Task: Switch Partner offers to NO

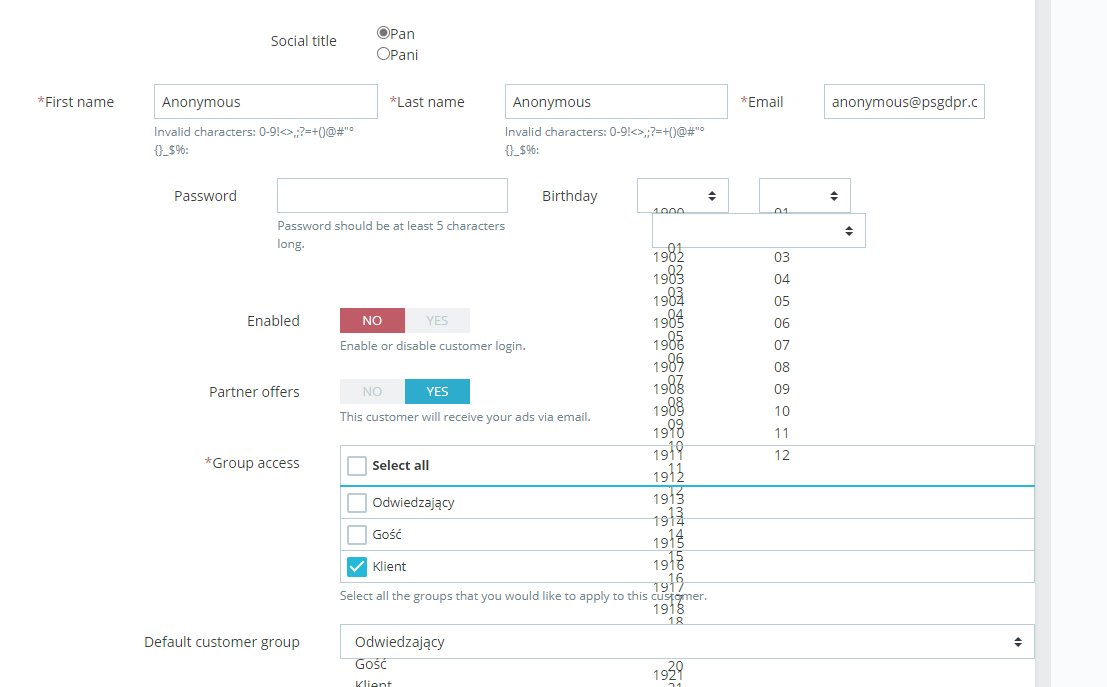Action: [372, 392]
